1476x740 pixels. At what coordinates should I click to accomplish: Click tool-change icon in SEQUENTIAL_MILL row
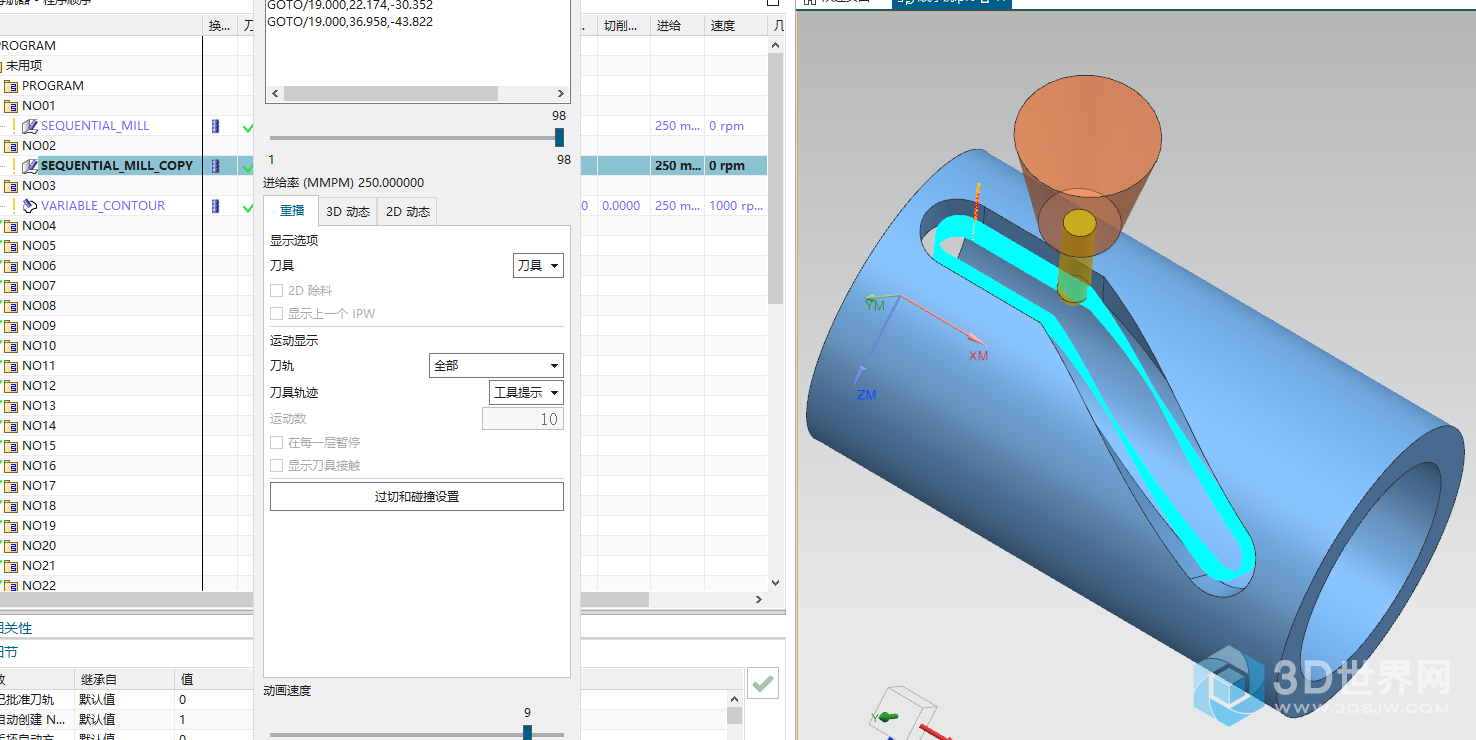pos(215,126)
